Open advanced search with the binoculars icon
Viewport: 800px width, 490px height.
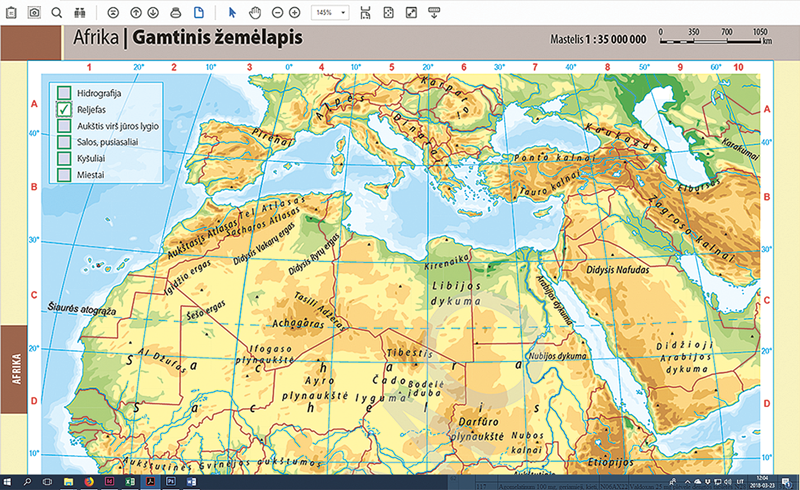click(80, 13)
